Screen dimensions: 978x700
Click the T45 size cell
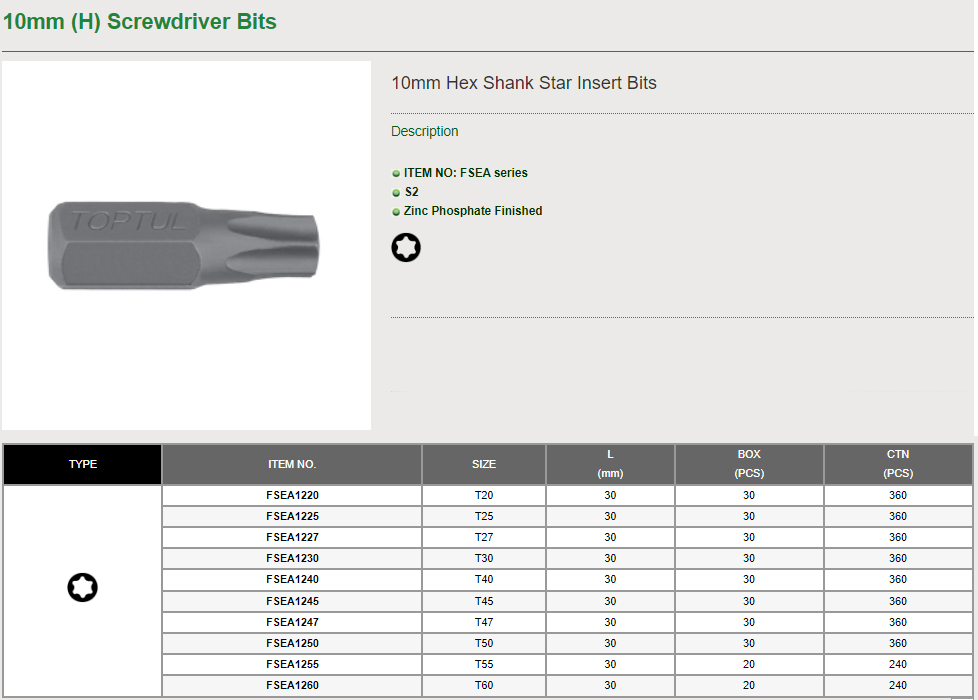[x=484, y=601]
